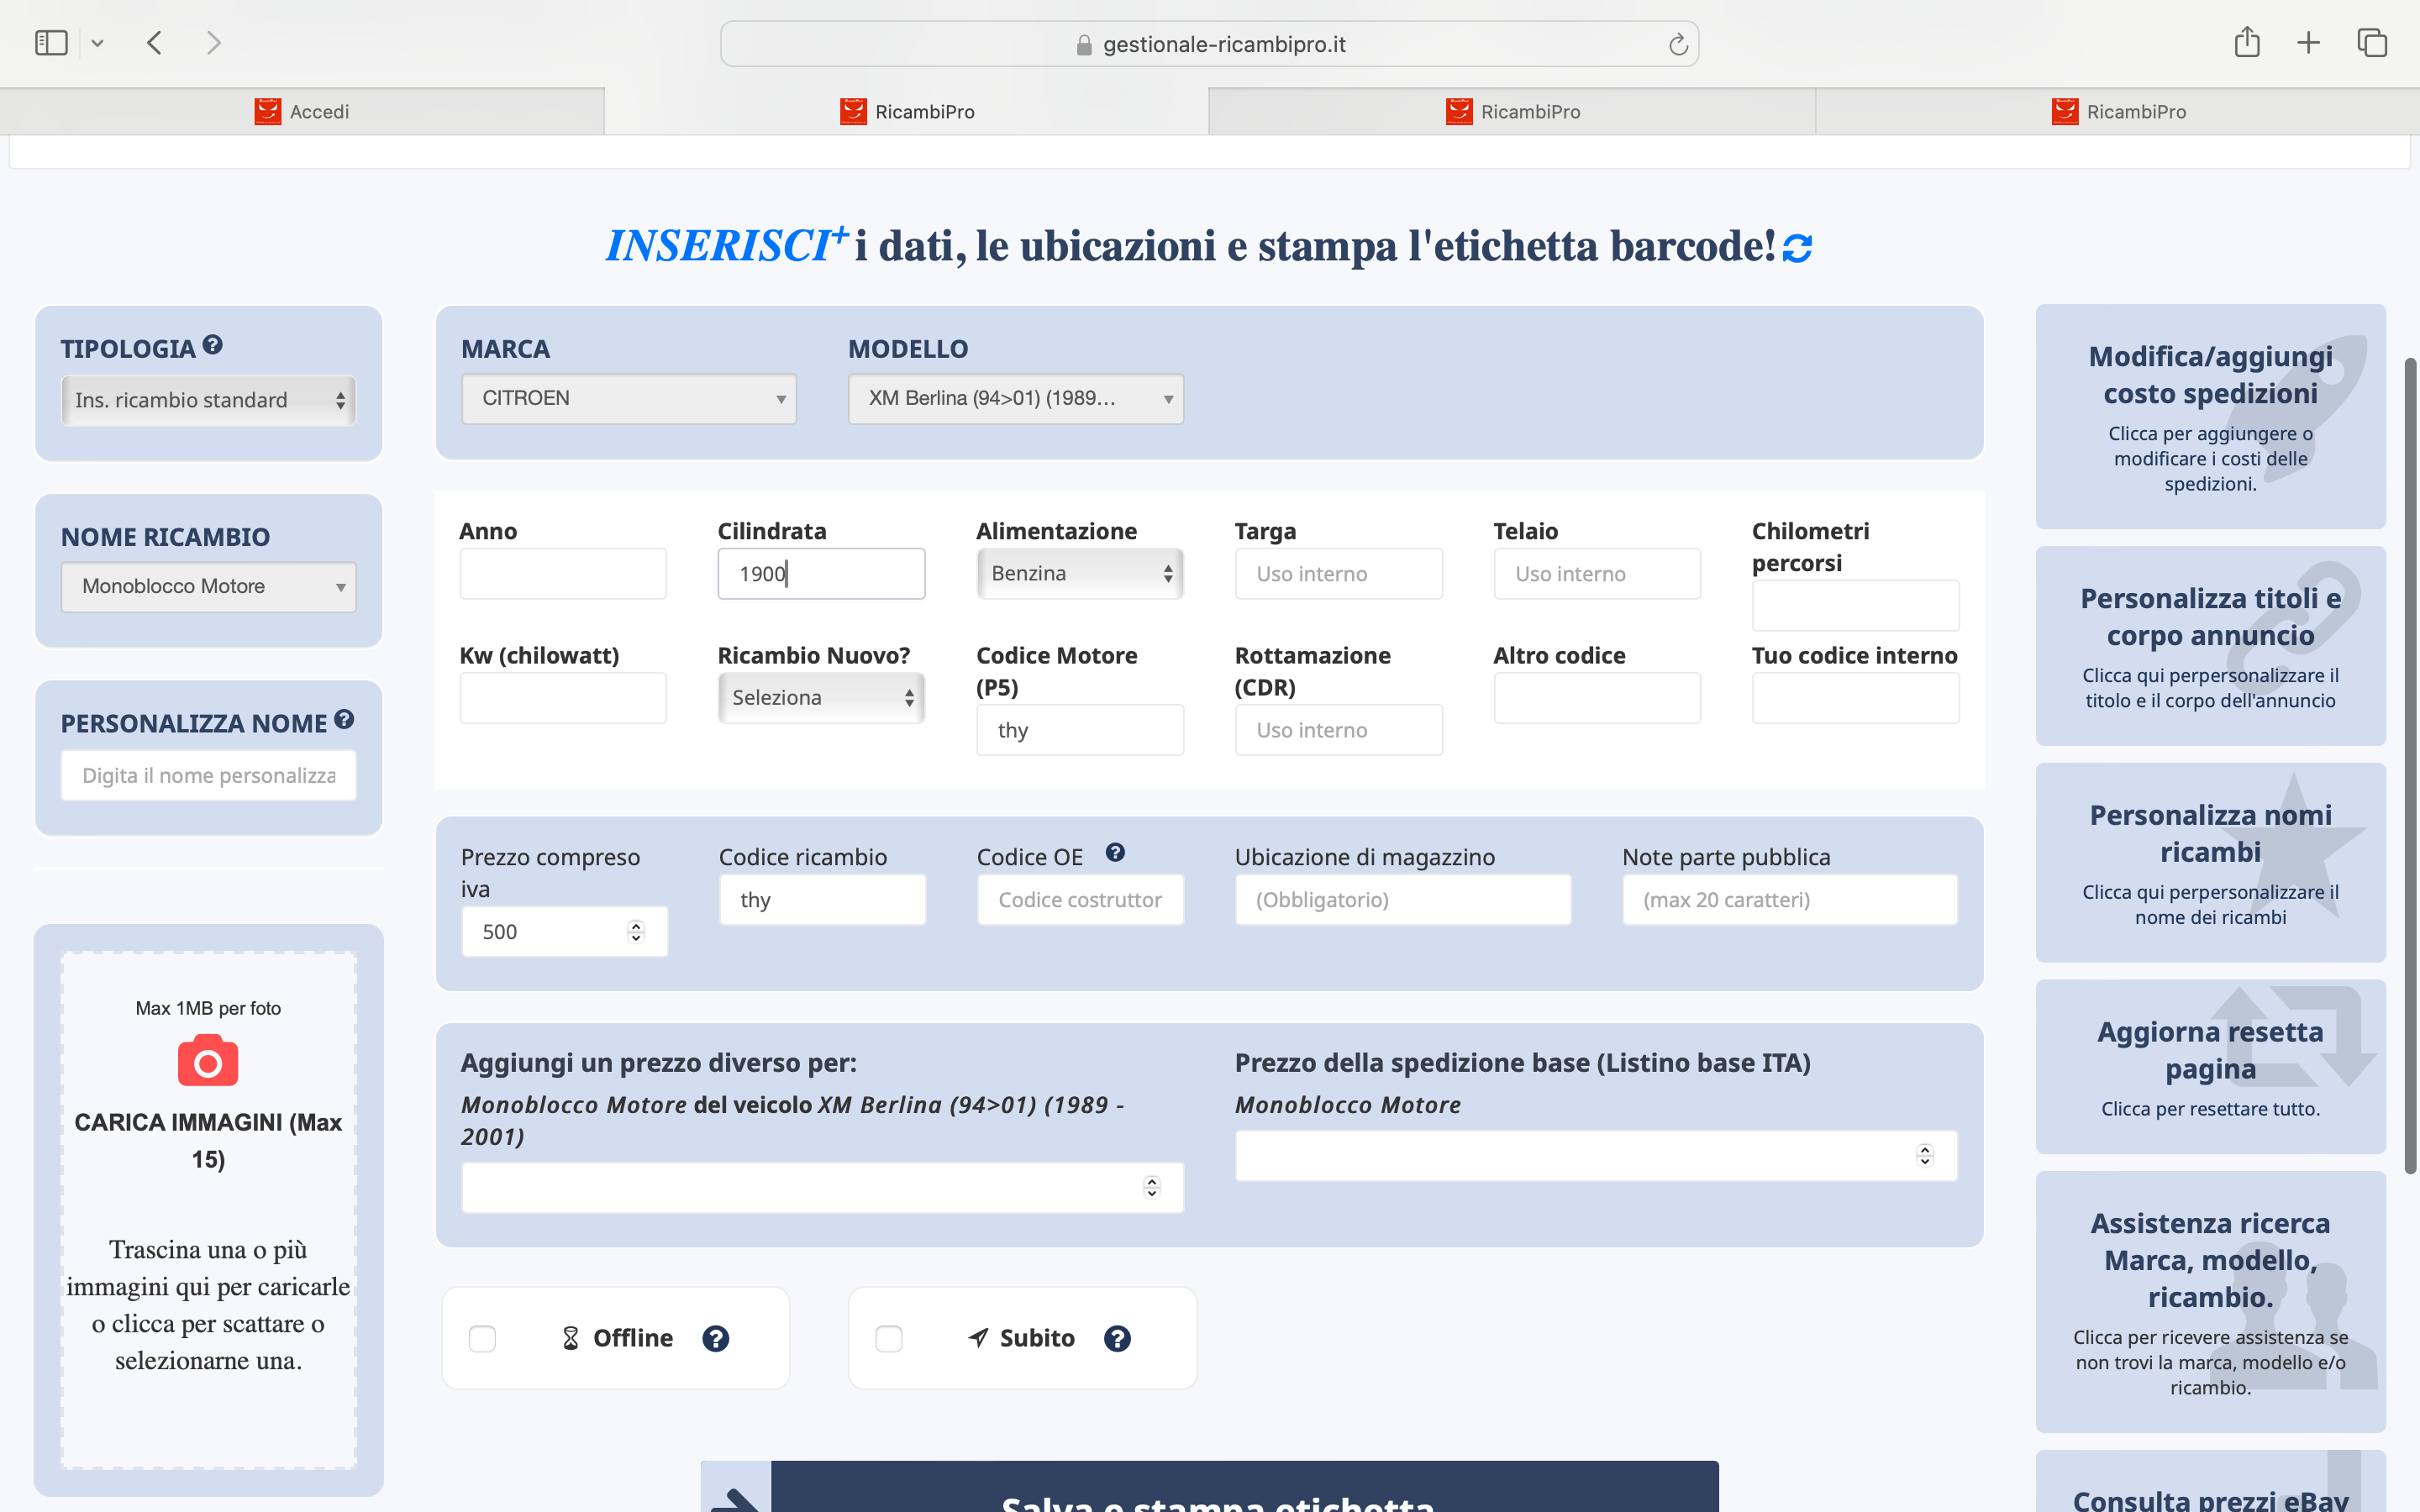Image resolution: width=2420 pixels, height=1512 pixels.
Task: Click the Targa input field
Action: (x=1338, y=573)
